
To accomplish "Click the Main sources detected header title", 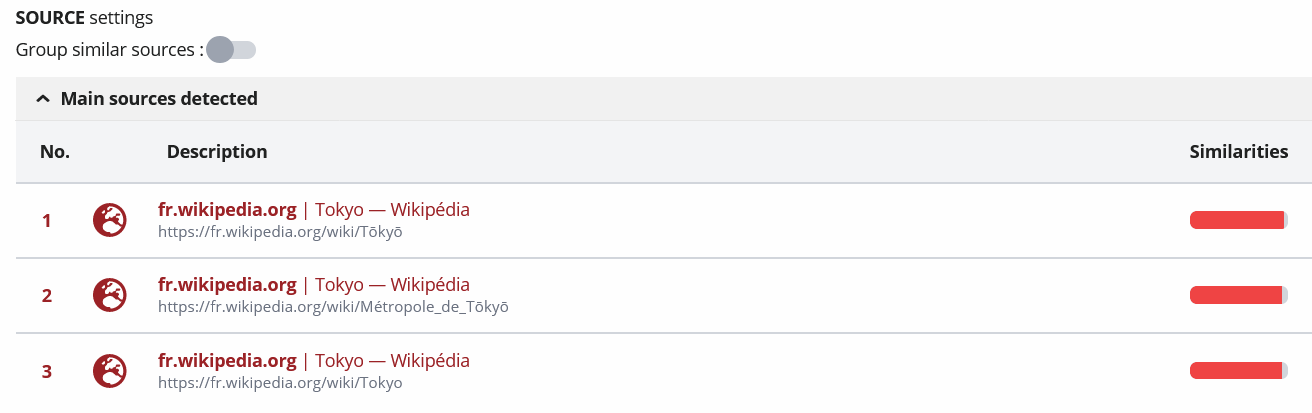I will [x=159, y=99].
